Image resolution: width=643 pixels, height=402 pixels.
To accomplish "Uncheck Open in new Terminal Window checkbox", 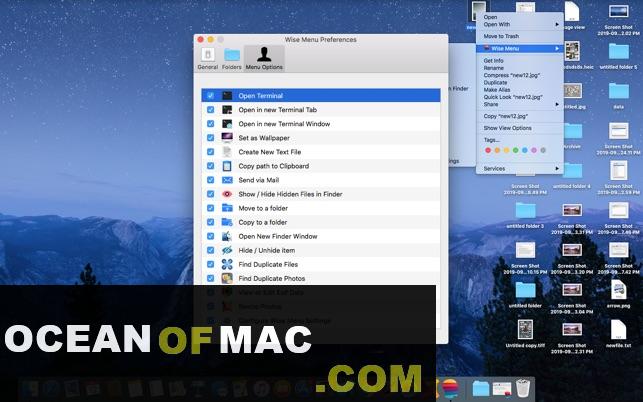I will click(210, 123).
